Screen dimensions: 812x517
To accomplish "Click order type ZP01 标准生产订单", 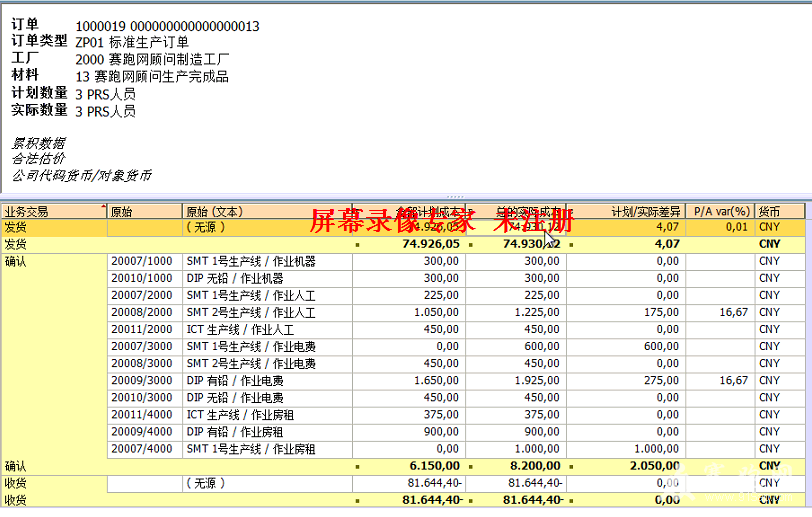I will click(132, 42).
